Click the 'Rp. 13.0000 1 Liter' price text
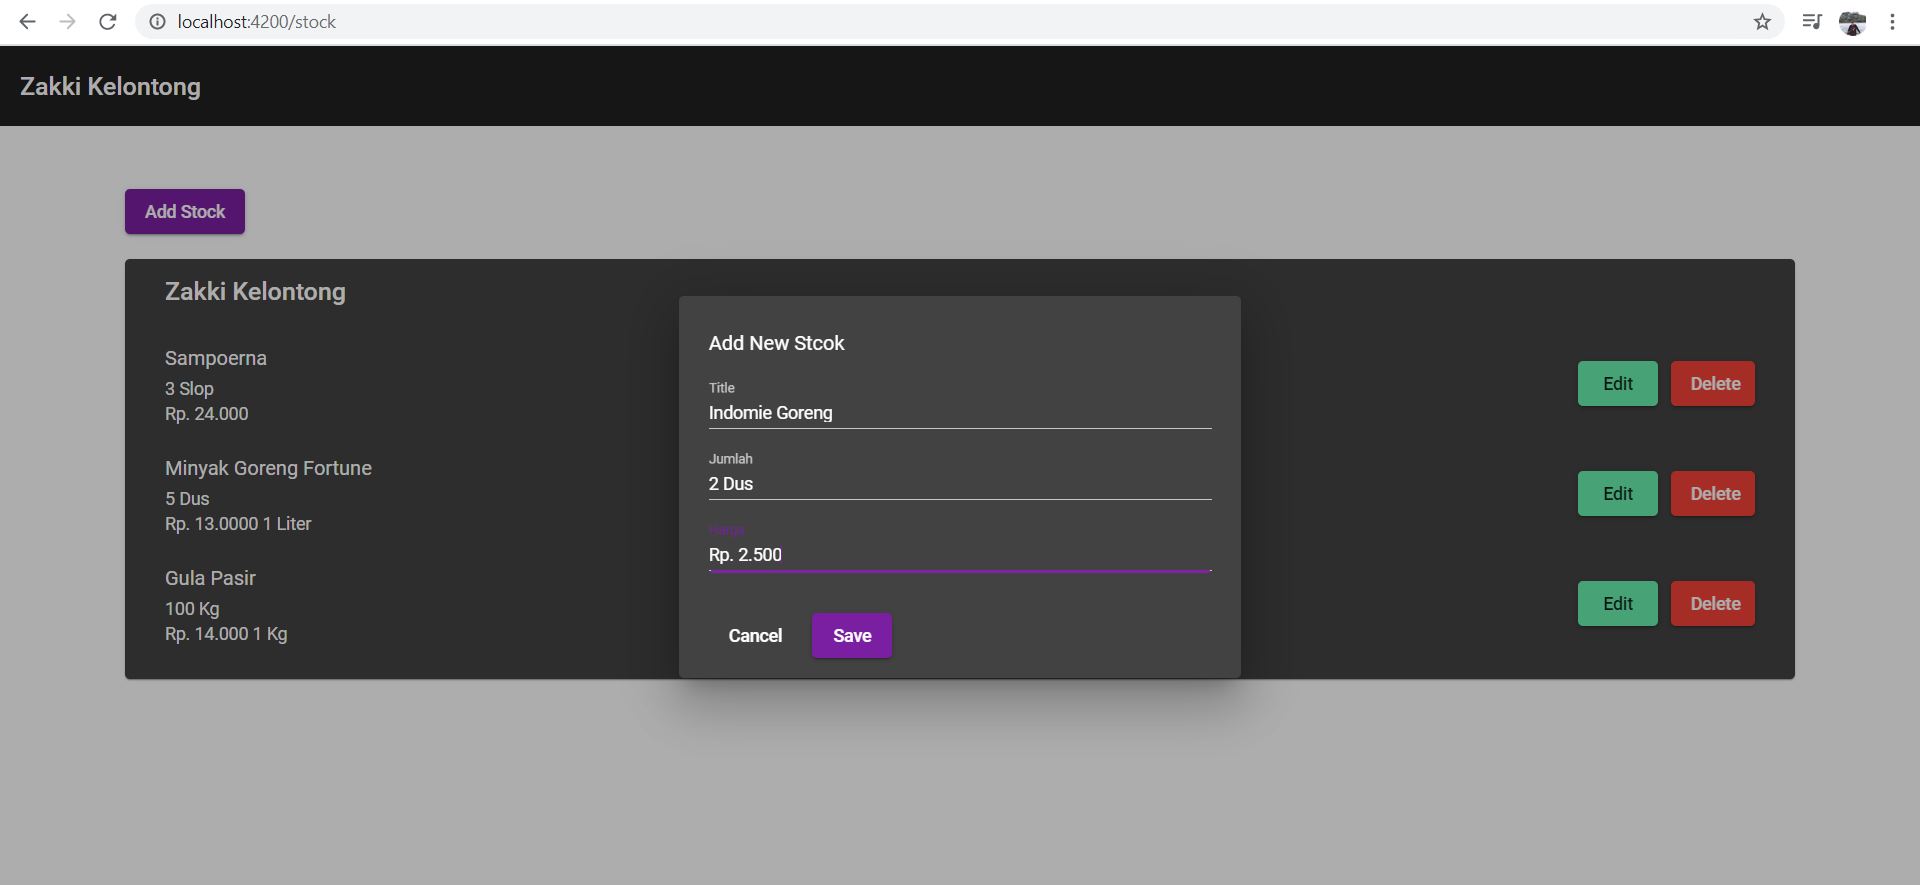The width and height of the screenshot is (1920, 885). [x=238, y=523]
